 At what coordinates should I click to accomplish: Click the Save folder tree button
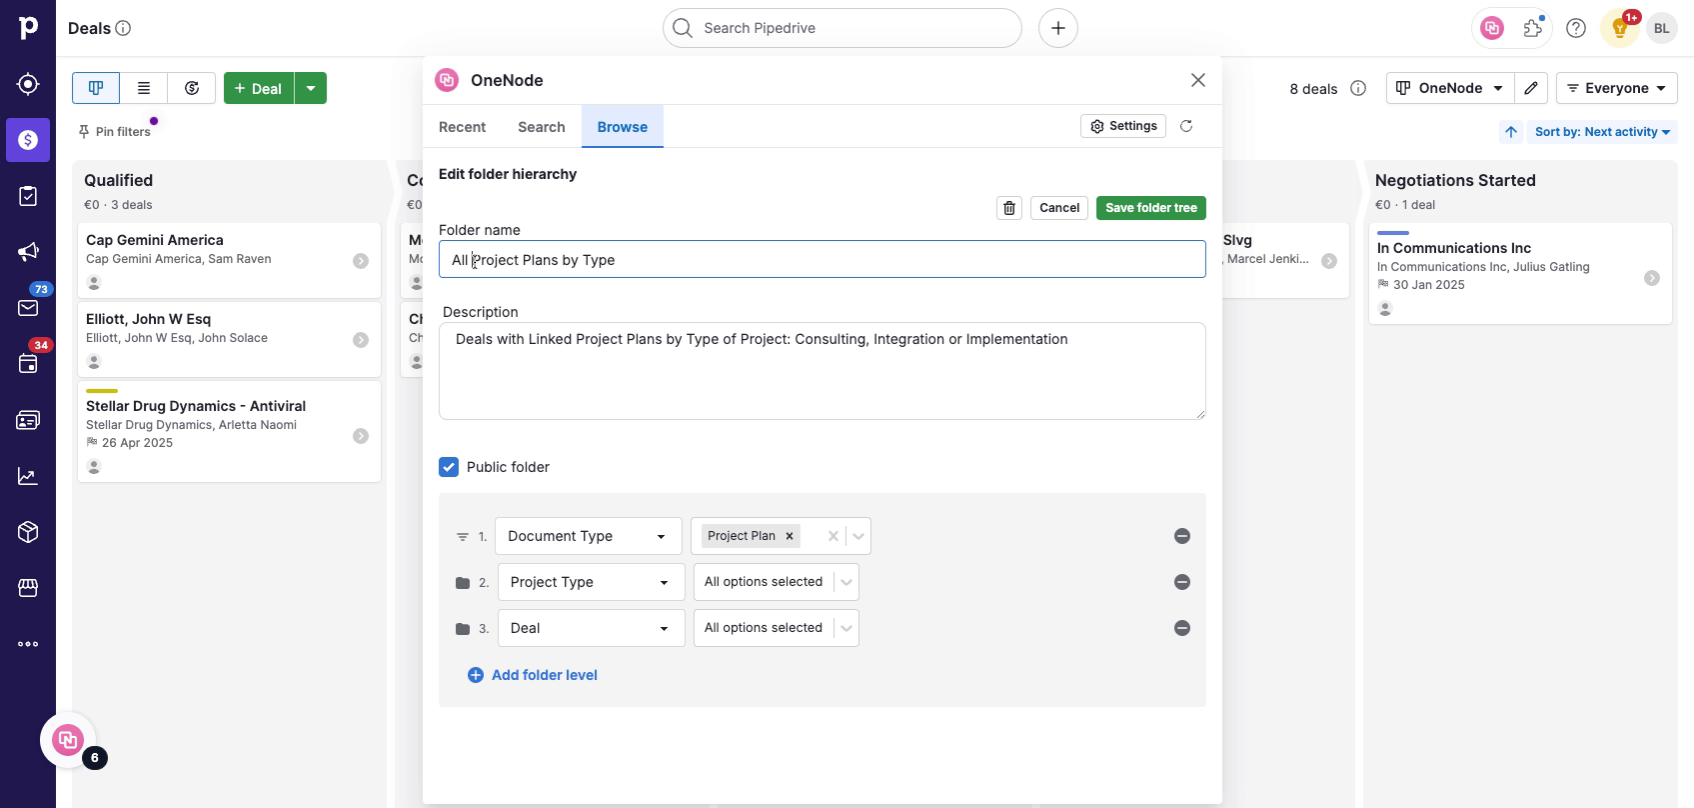1151,208
